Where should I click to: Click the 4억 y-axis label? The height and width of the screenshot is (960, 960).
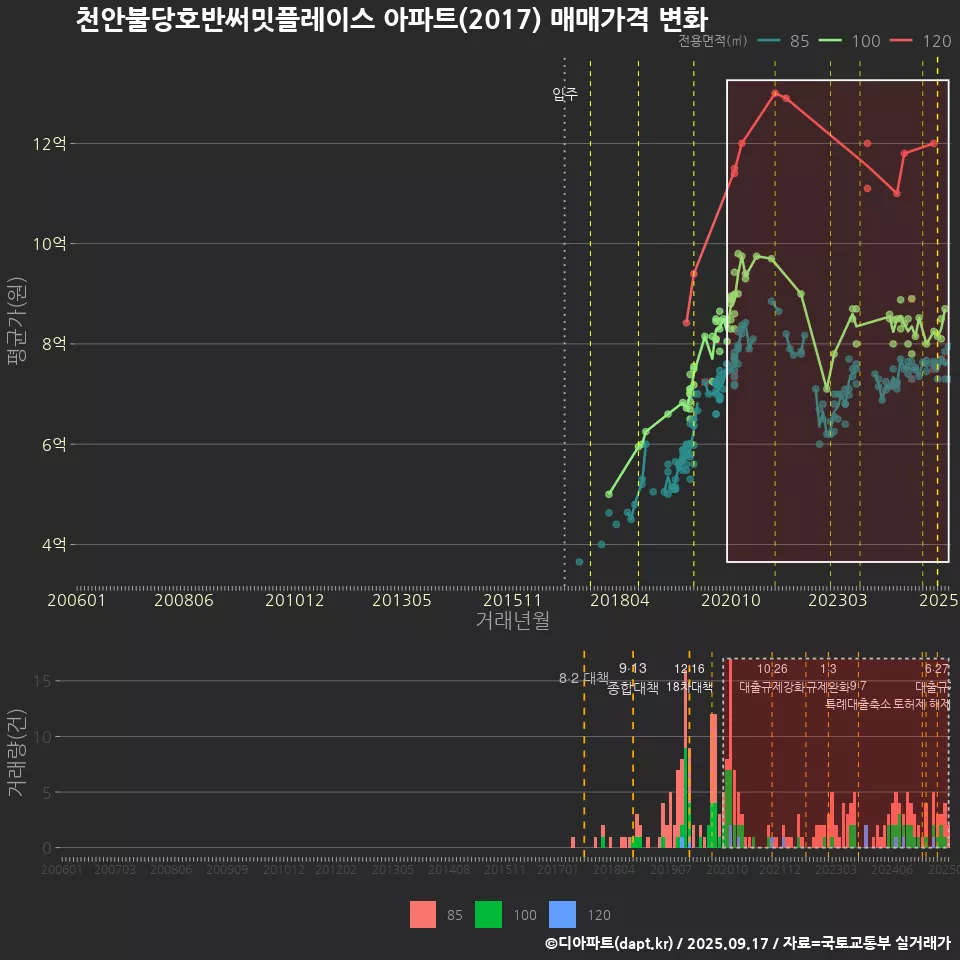pos(54,544)
